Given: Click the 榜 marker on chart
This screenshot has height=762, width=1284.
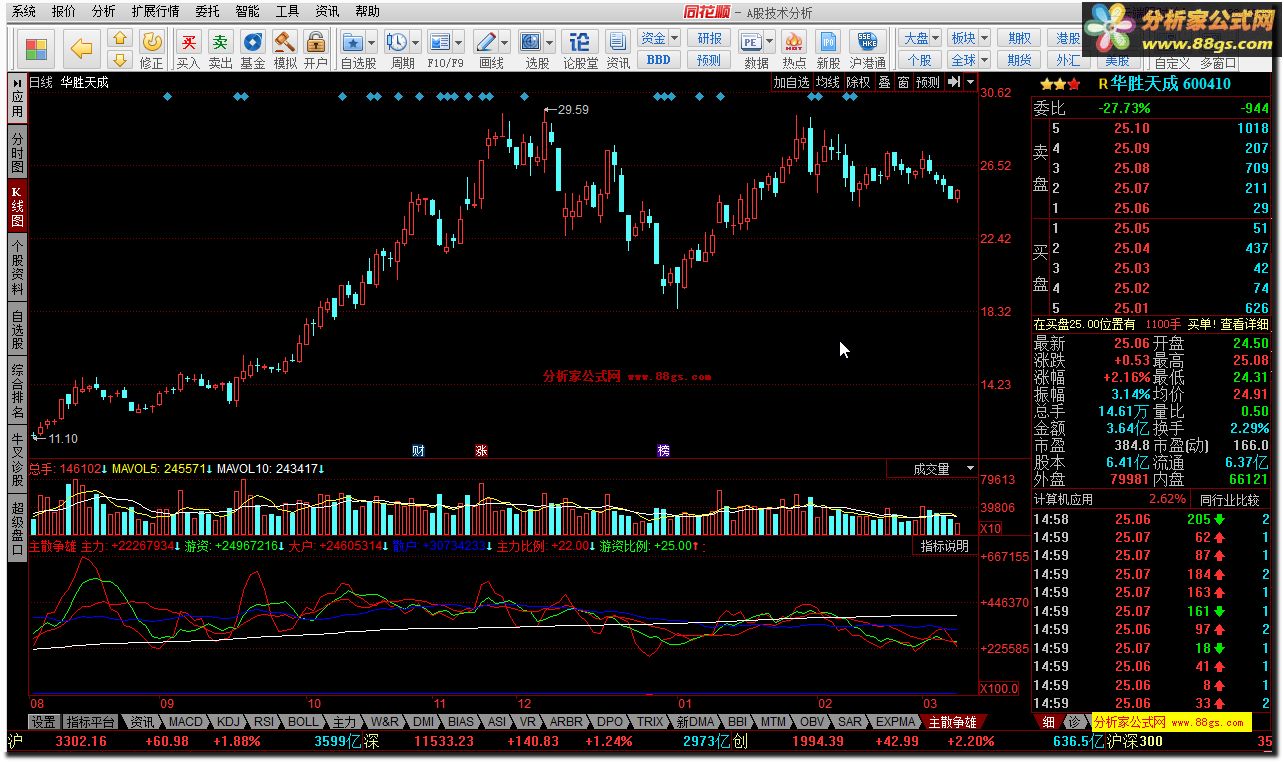Looking at the screenshot, I should coord(663,451).
